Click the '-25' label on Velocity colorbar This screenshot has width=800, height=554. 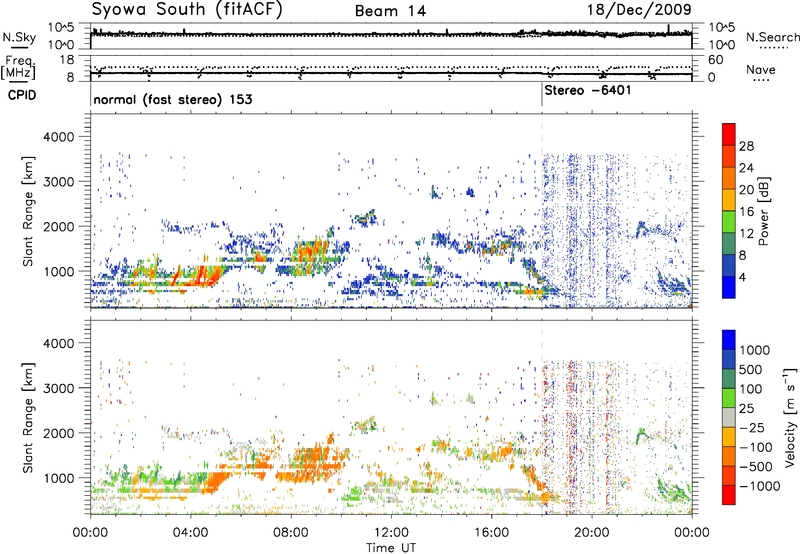(x=751, y=427)
